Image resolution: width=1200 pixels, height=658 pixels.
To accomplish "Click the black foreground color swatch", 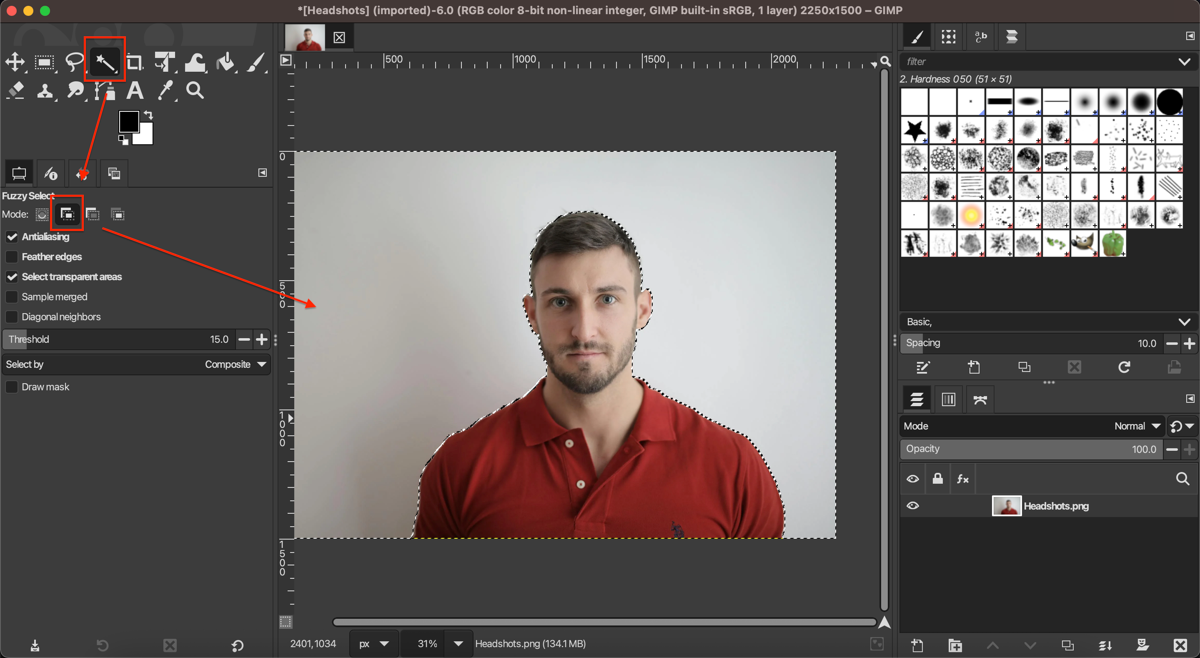I will 128,122.
